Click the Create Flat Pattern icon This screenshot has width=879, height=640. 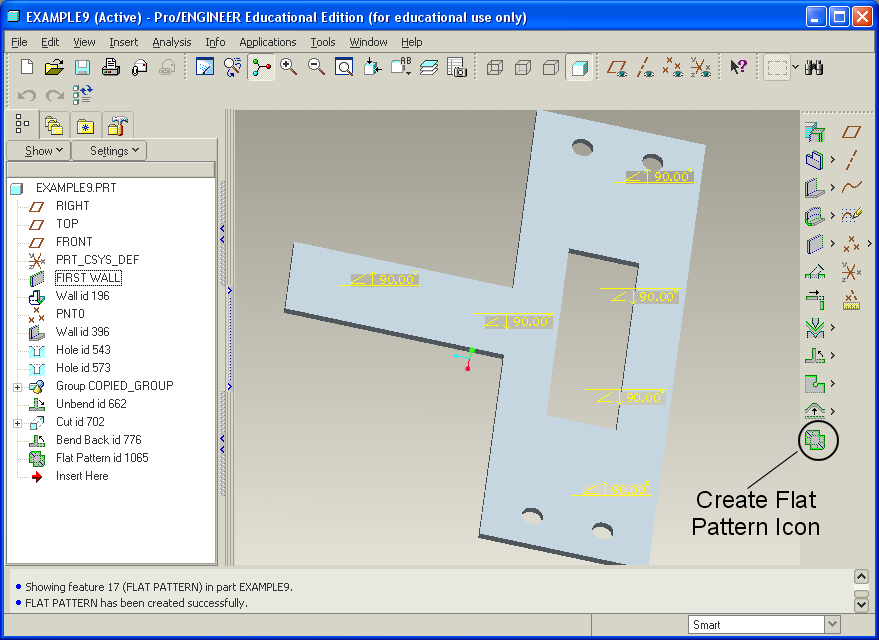pyautogui.click(x=817, y=440)
